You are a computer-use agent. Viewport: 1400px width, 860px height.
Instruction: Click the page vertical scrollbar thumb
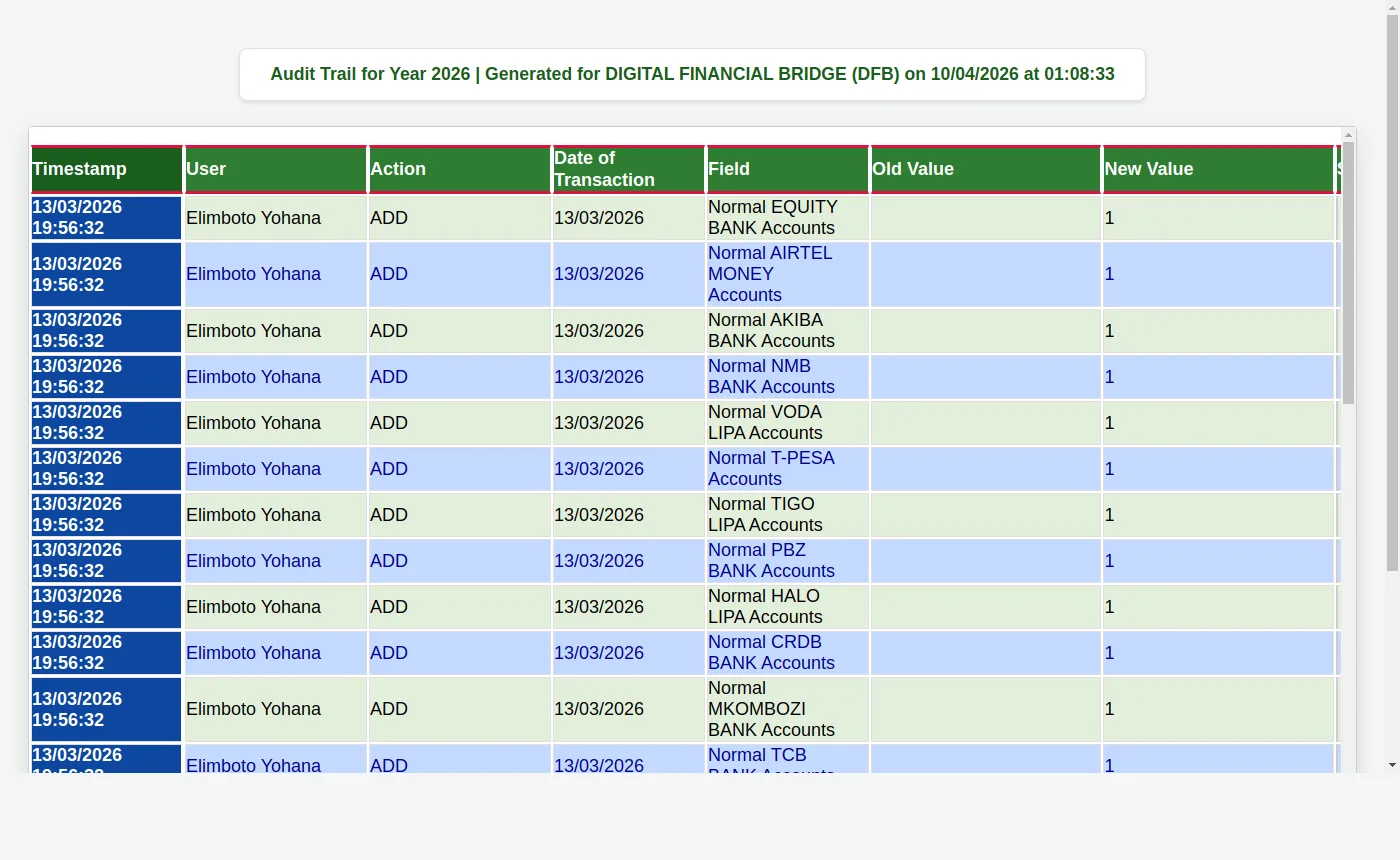click(1392, 294)
